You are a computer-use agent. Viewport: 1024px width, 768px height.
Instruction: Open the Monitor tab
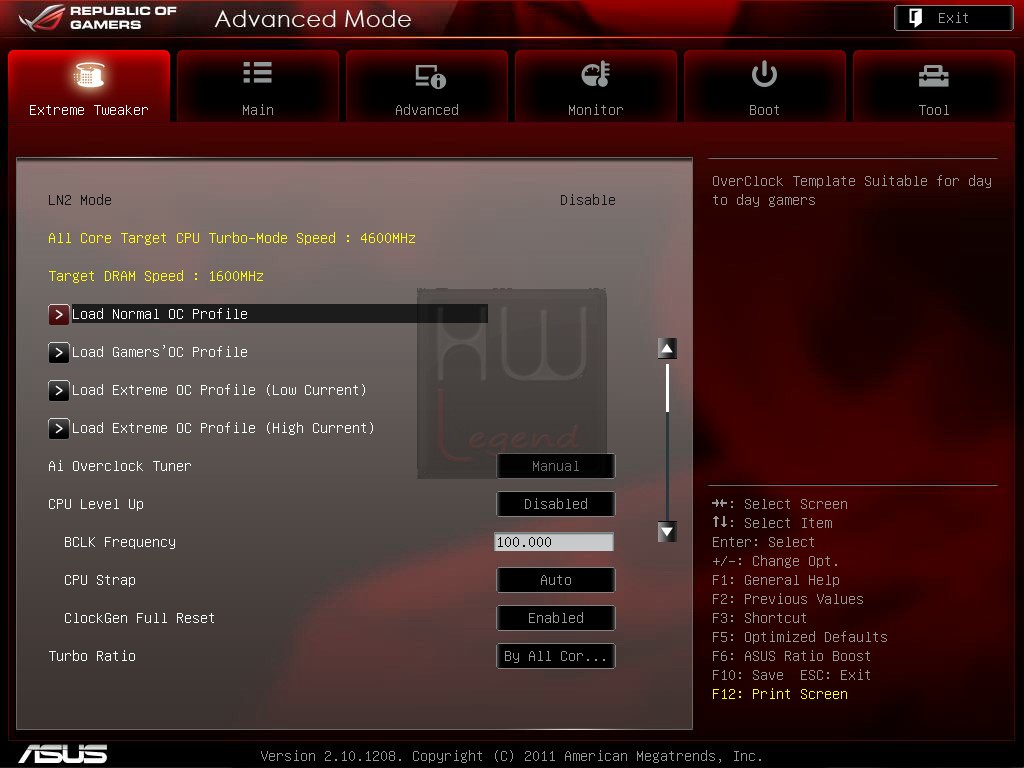[x=596, y=86]
